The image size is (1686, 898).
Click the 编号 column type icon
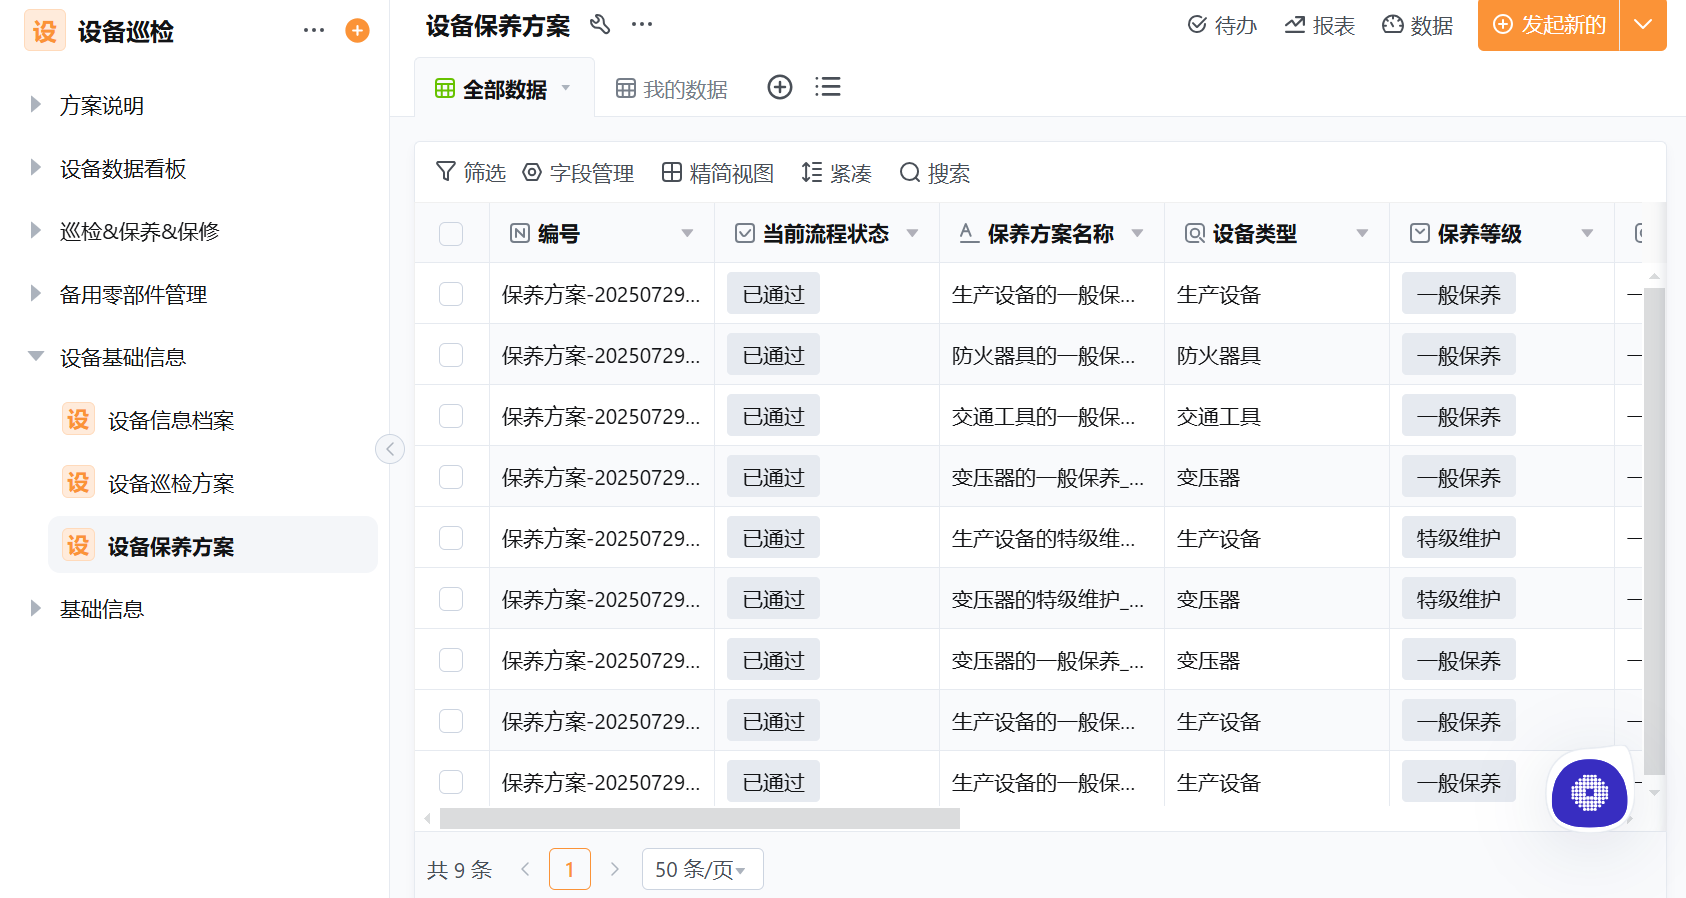click(x=520, y=233)
